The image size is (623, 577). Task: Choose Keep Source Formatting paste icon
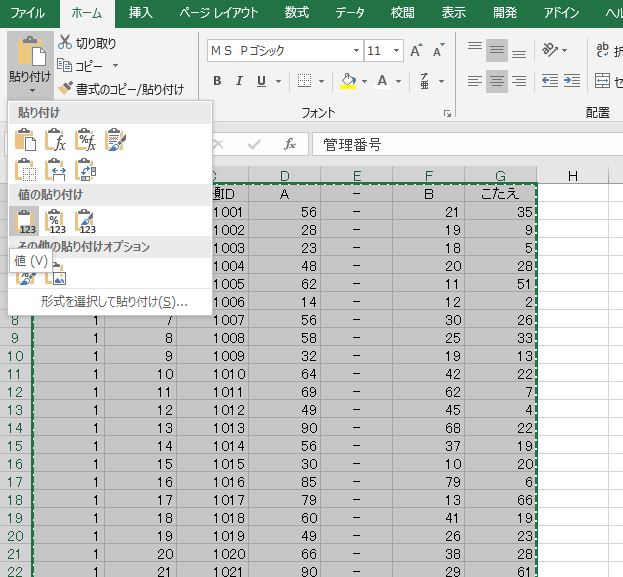115,140
